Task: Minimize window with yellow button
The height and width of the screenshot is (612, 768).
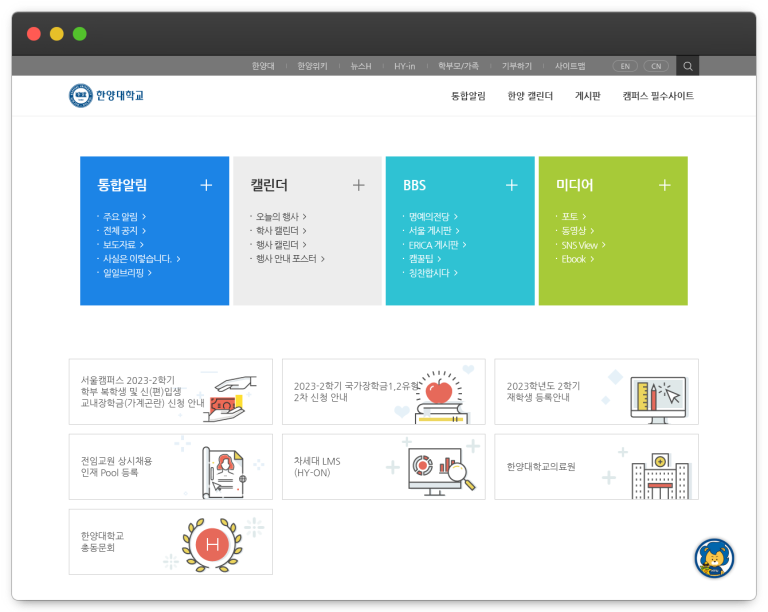Action: (57, 34)
